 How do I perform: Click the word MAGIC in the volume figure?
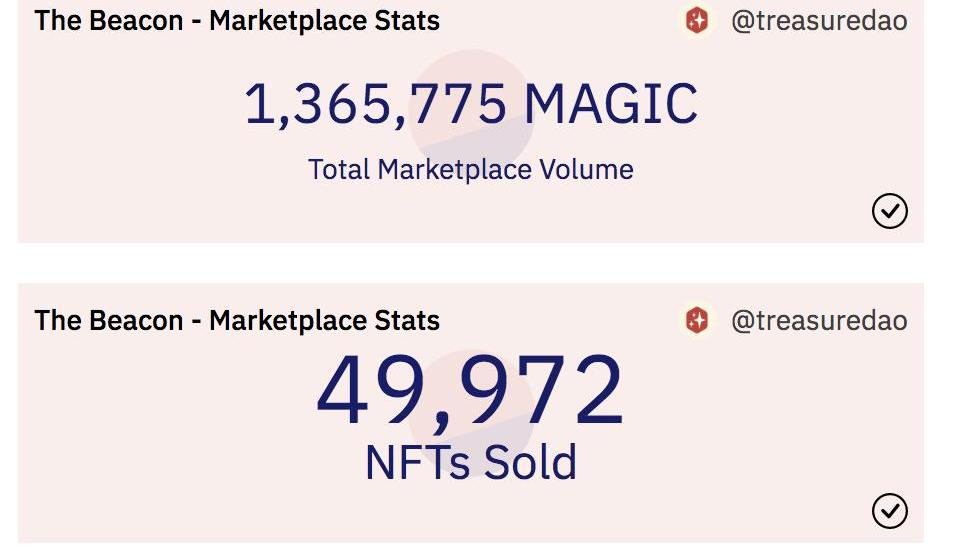pyautogui.click(x=611, y=105)
